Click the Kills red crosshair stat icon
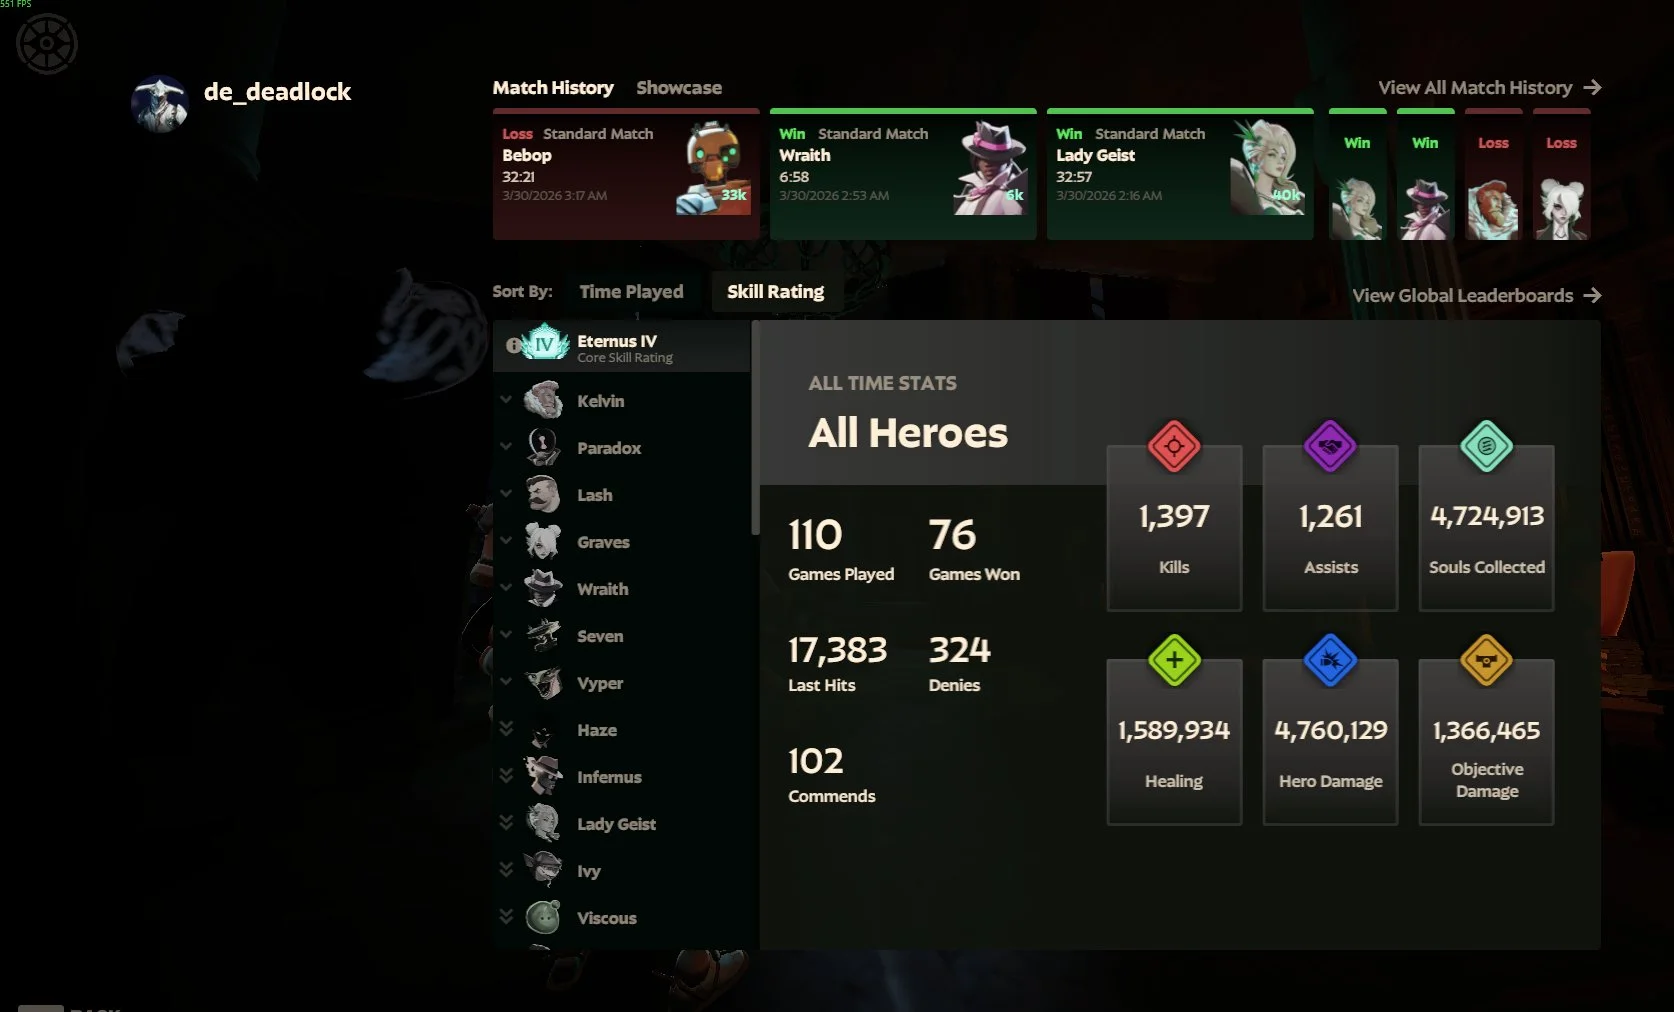Viewport: 1674px width, 1012px height. 1174,446
